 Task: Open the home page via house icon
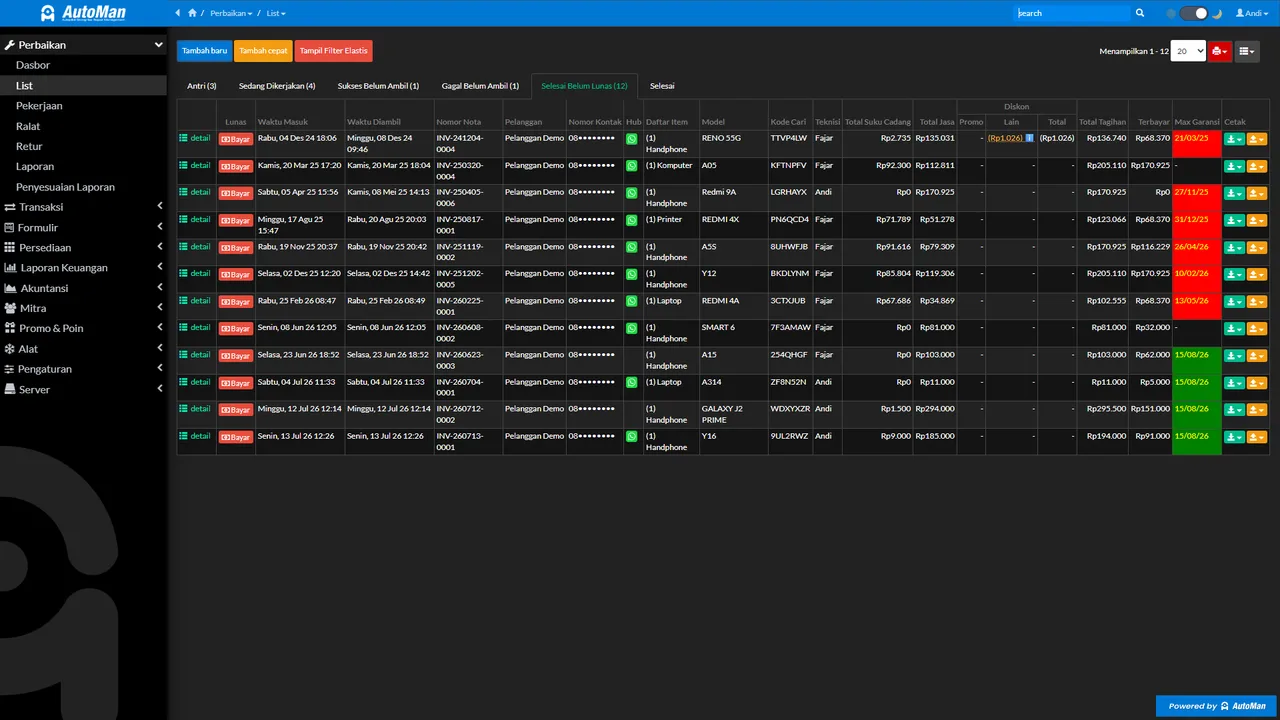pos(192,13)
